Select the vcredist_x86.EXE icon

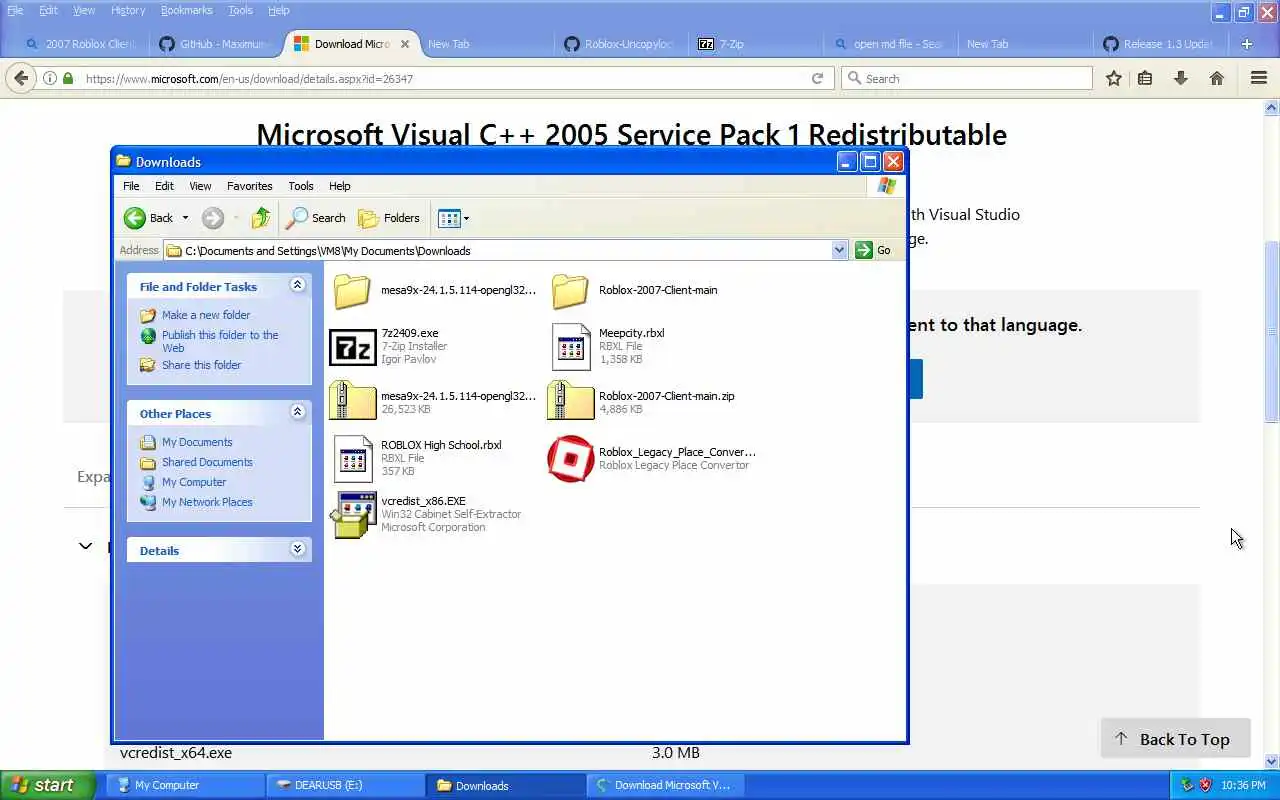tap(353, 514)
